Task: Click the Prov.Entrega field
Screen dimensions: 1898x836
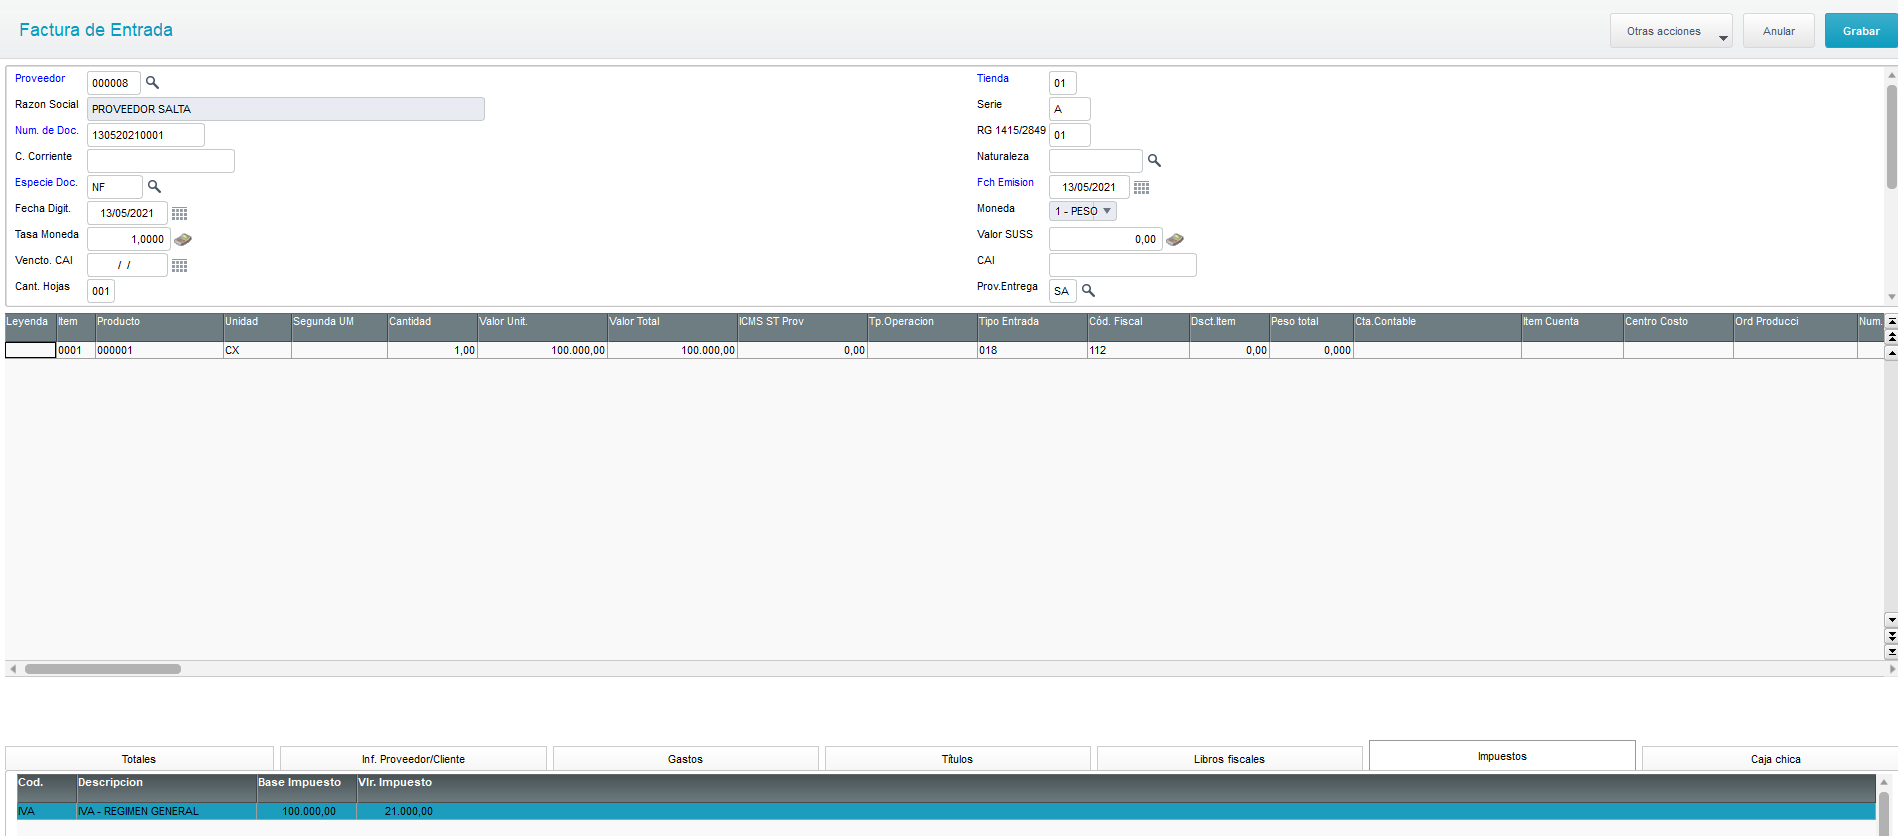Action: point(1063,291)
